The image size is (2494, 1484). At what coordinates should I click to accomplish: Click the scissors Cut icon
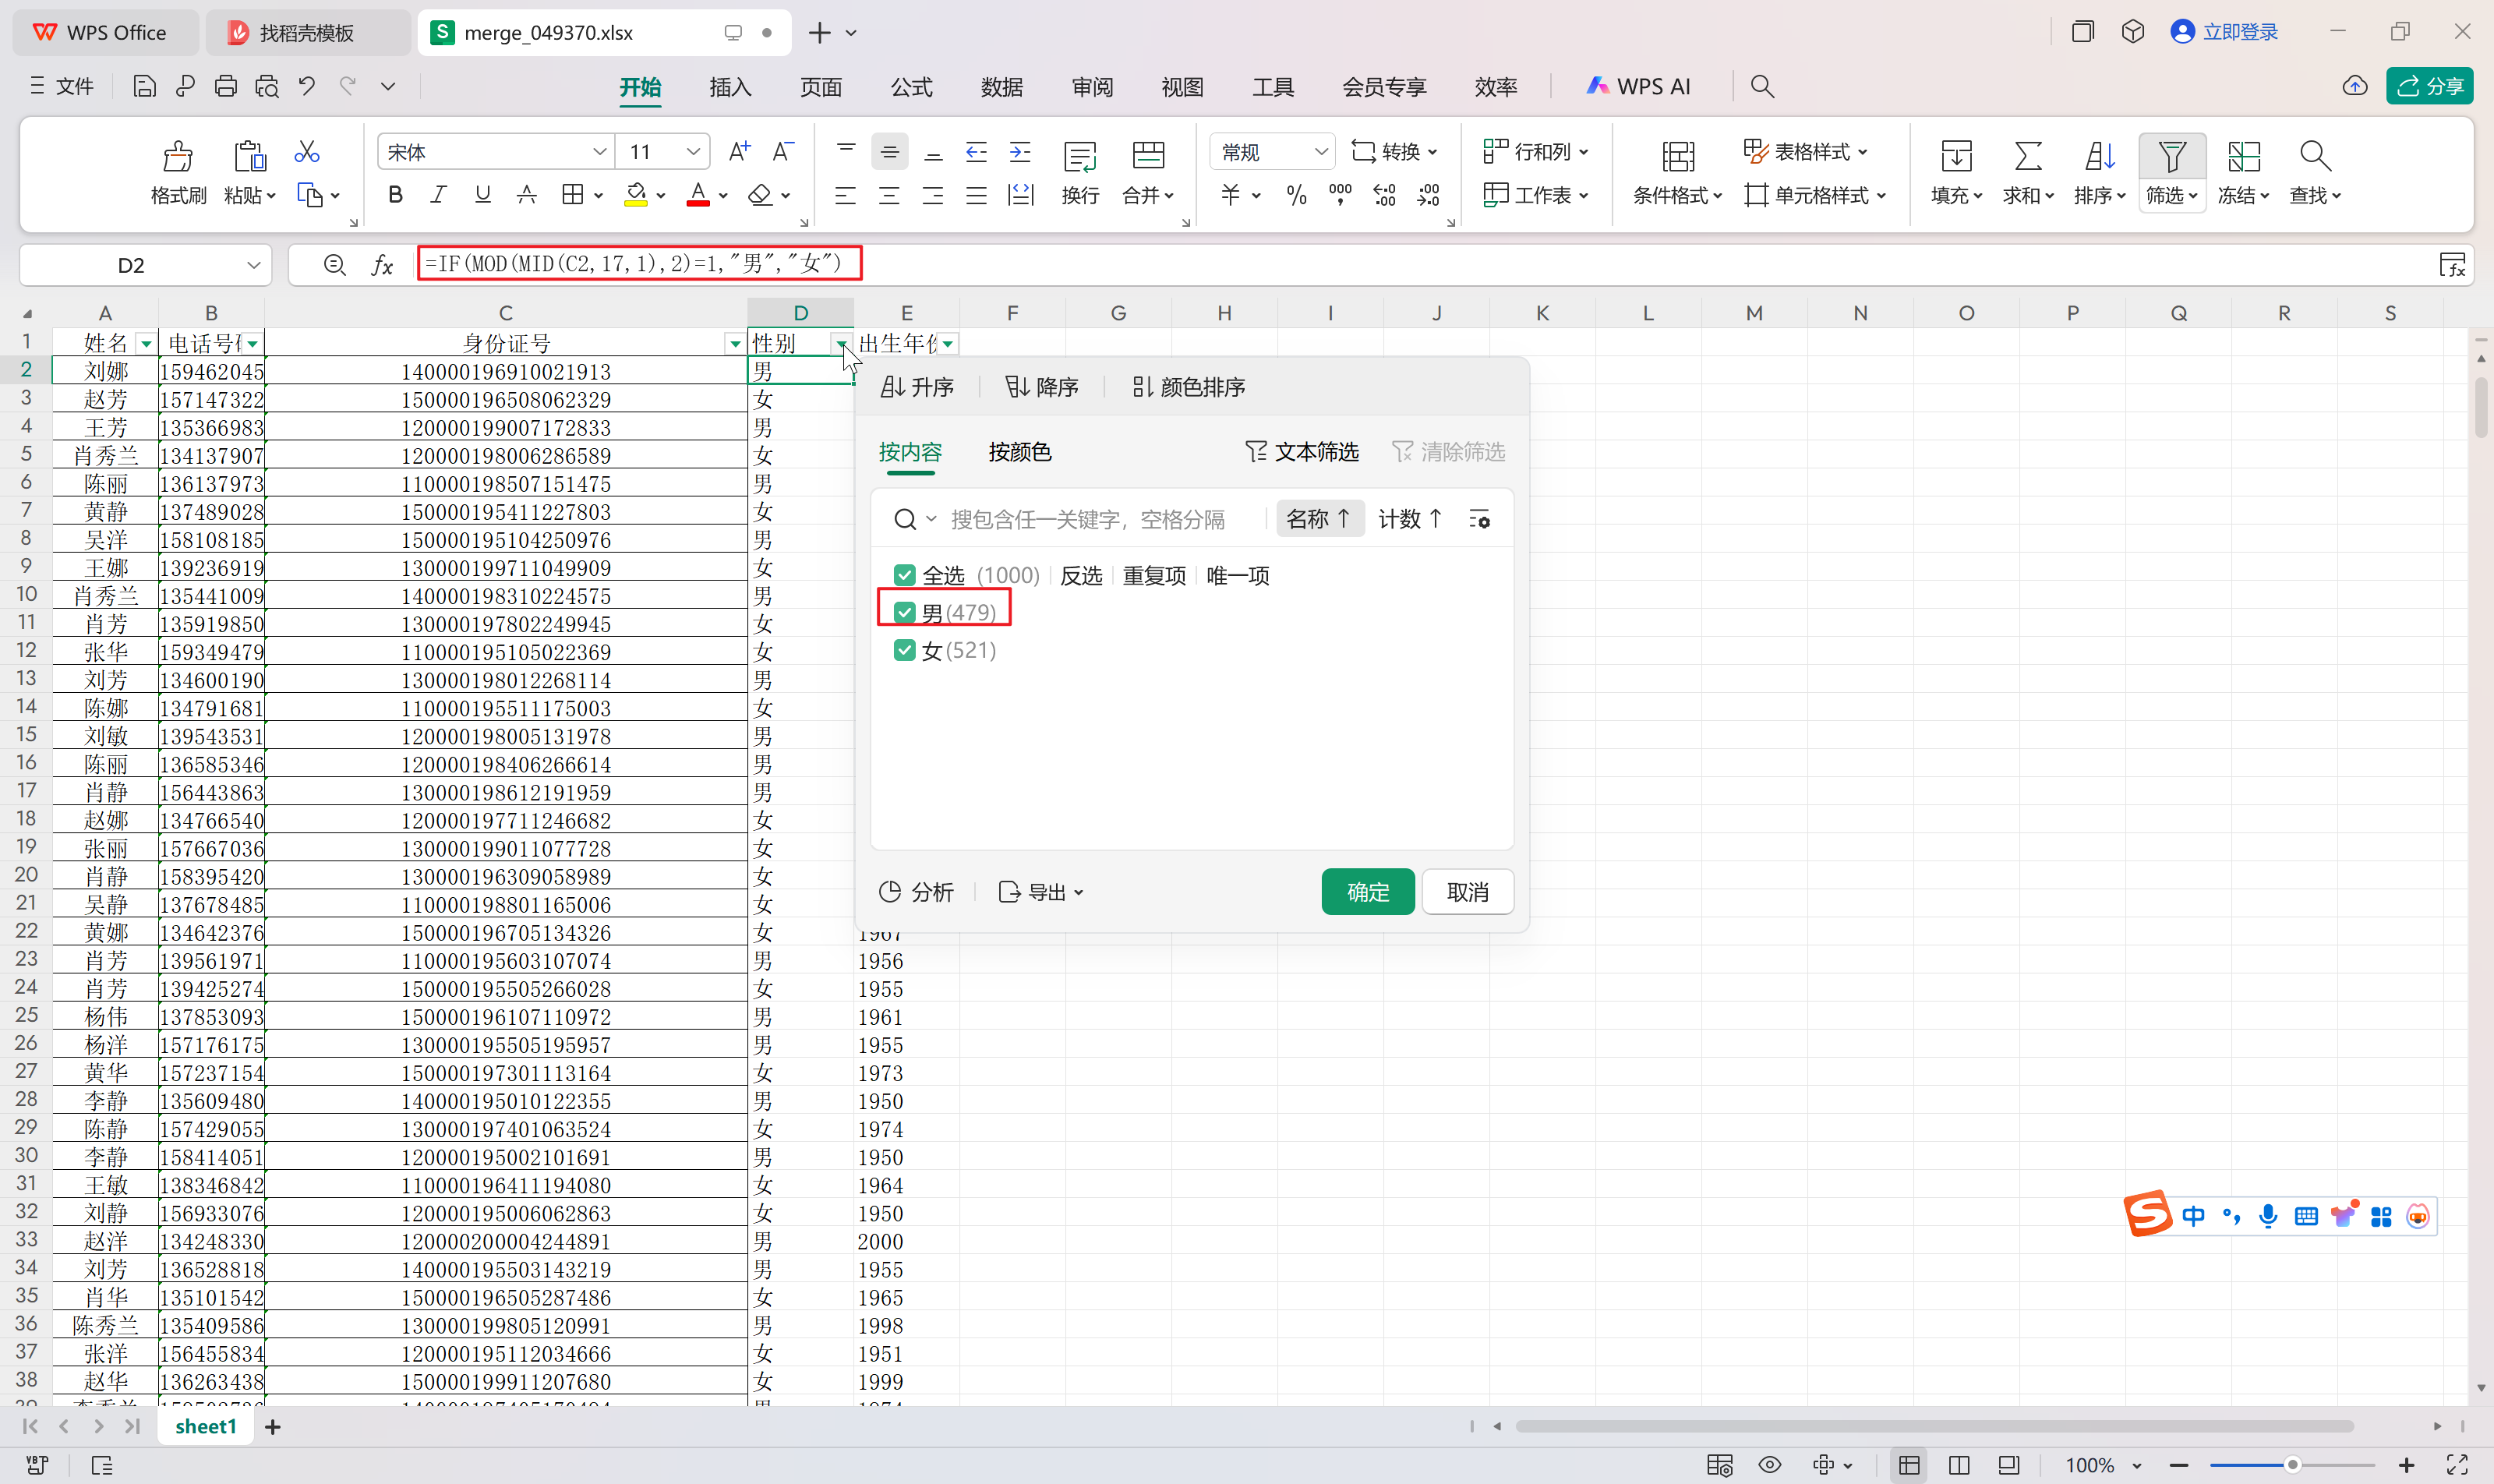[307, 152]
